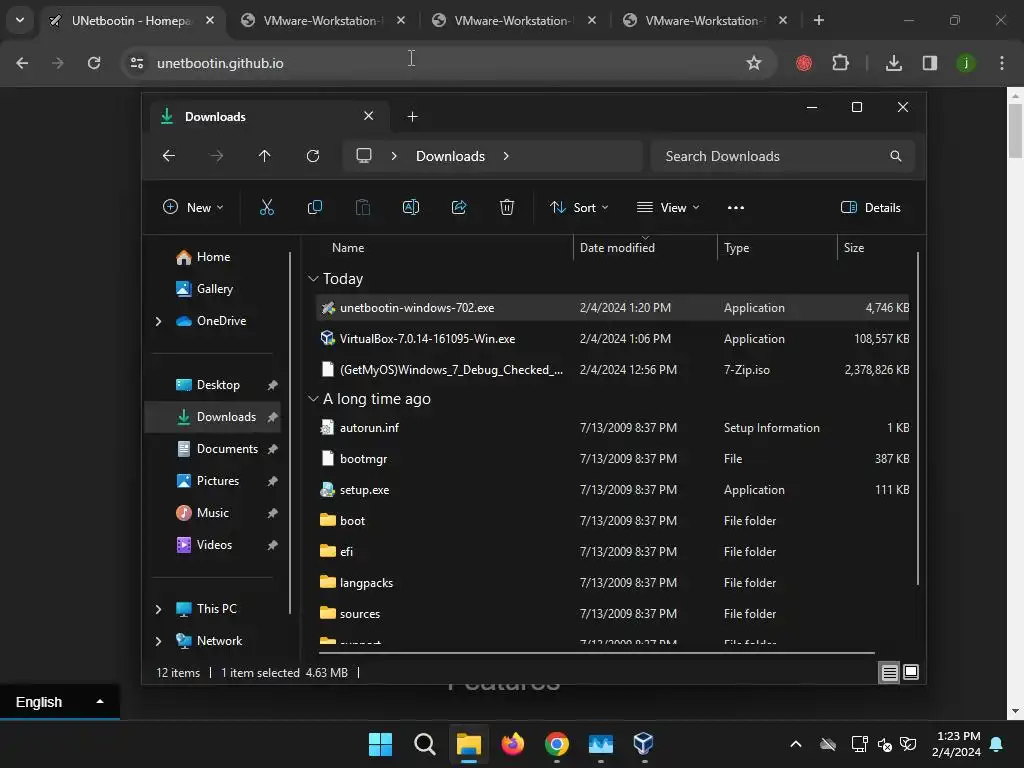Screen dimensions: 1024x768
Task: Click the horizontal scrollbar in file list
Action: pos(596,652)
